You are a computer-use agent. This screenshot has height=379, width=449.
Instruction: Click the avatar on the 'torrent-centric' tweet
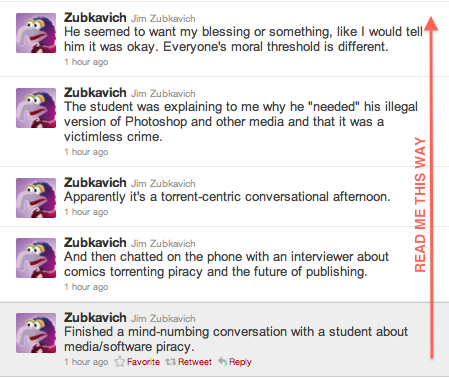pyautogui.click(x=36, y=198)
